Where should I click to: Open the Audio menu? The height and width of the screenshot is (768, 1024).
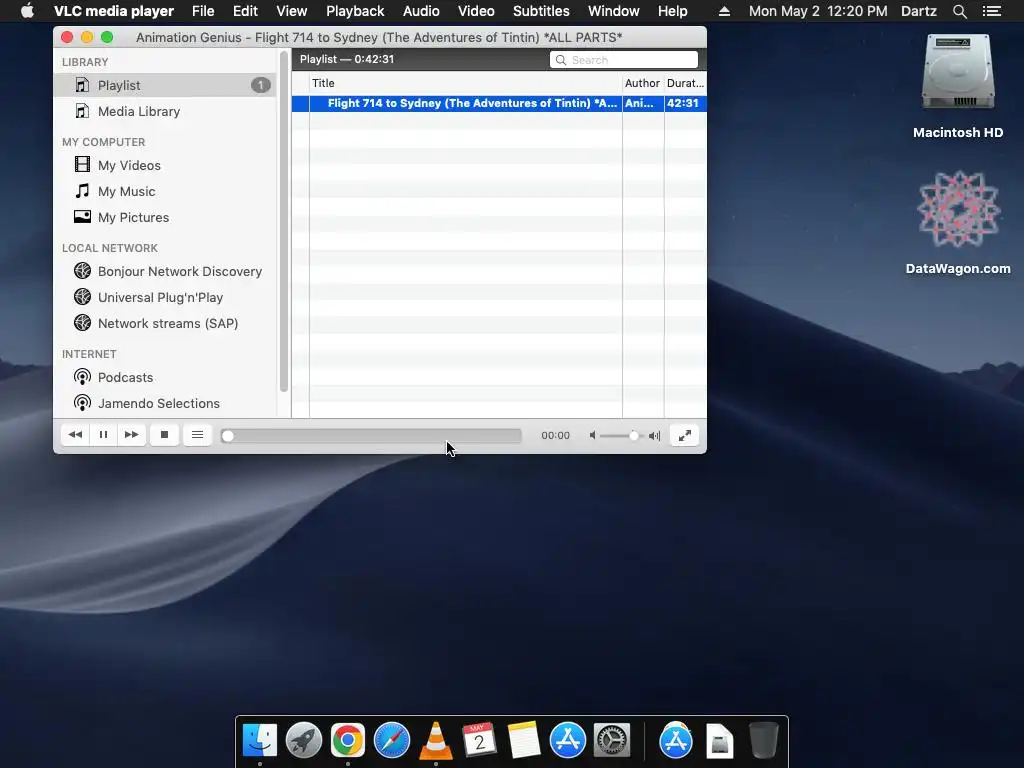pos(421,11)
